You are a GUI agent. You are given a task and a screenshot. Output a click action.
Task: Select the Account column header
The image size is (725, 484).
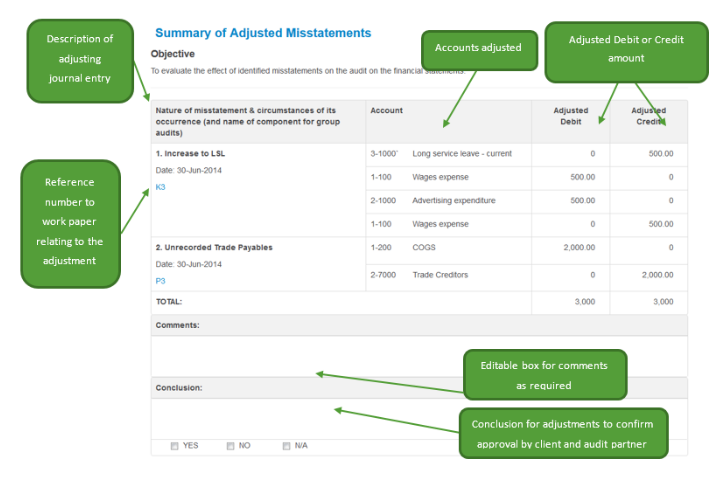pos(387,110)
